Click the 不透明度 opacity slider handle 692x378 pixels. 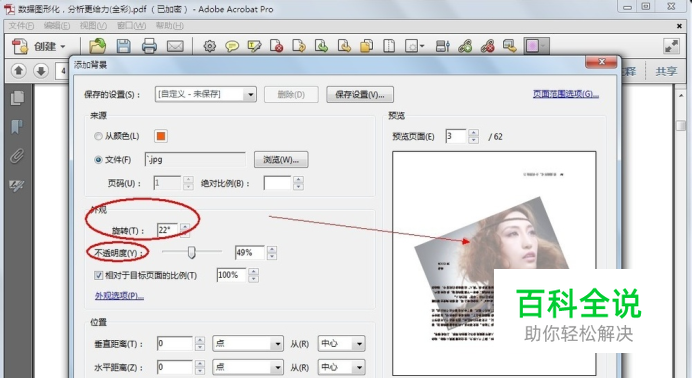pos(191,252)
